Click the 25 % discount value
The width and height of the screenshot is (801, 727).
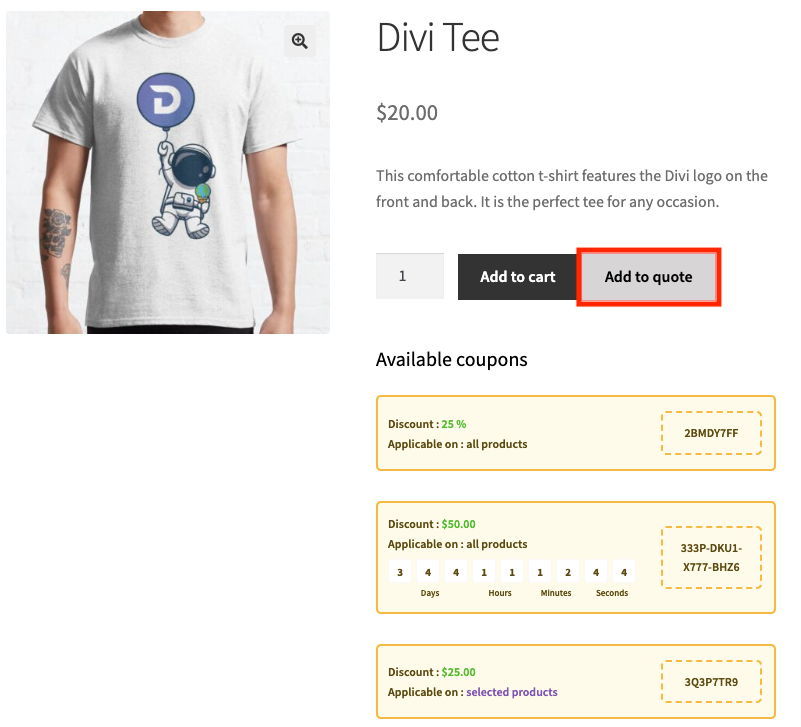(x=453, y=424)
